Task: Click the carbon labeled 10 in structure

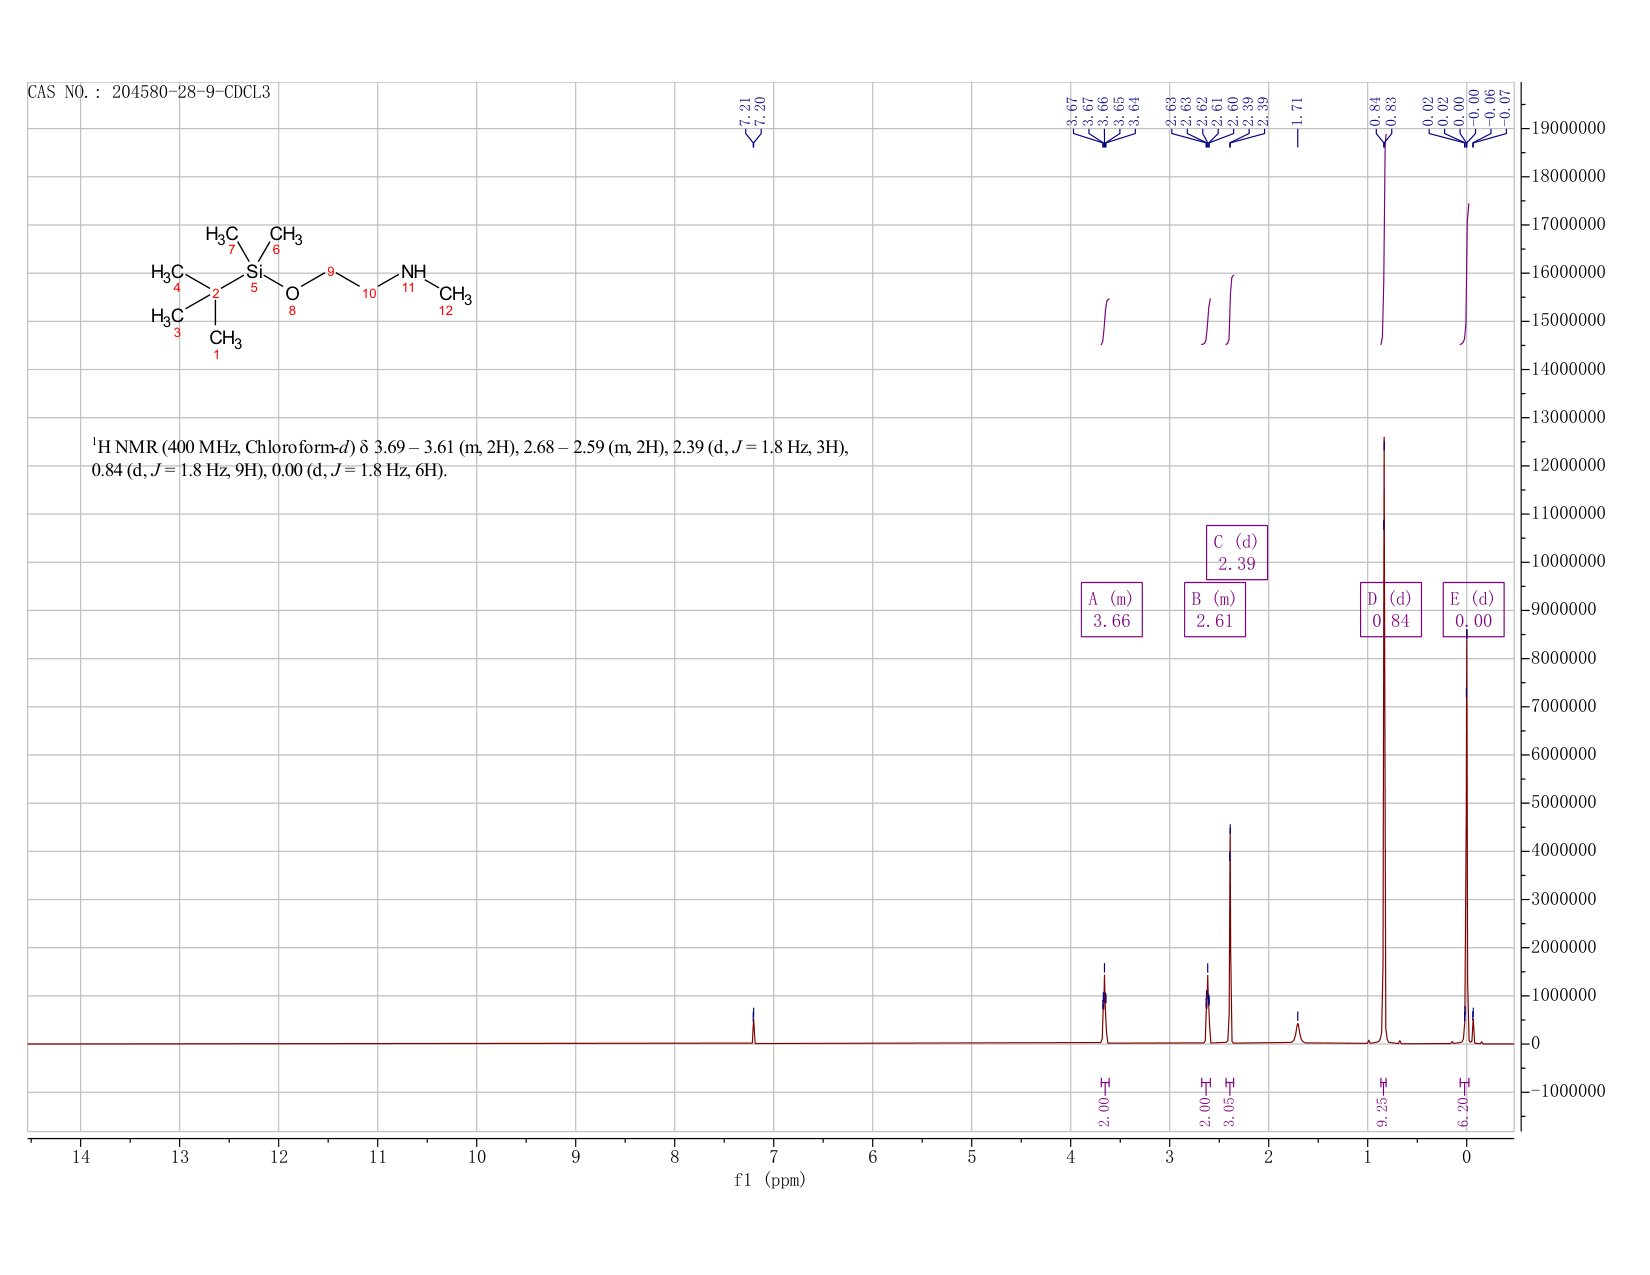Action: (x=370, y=293)
